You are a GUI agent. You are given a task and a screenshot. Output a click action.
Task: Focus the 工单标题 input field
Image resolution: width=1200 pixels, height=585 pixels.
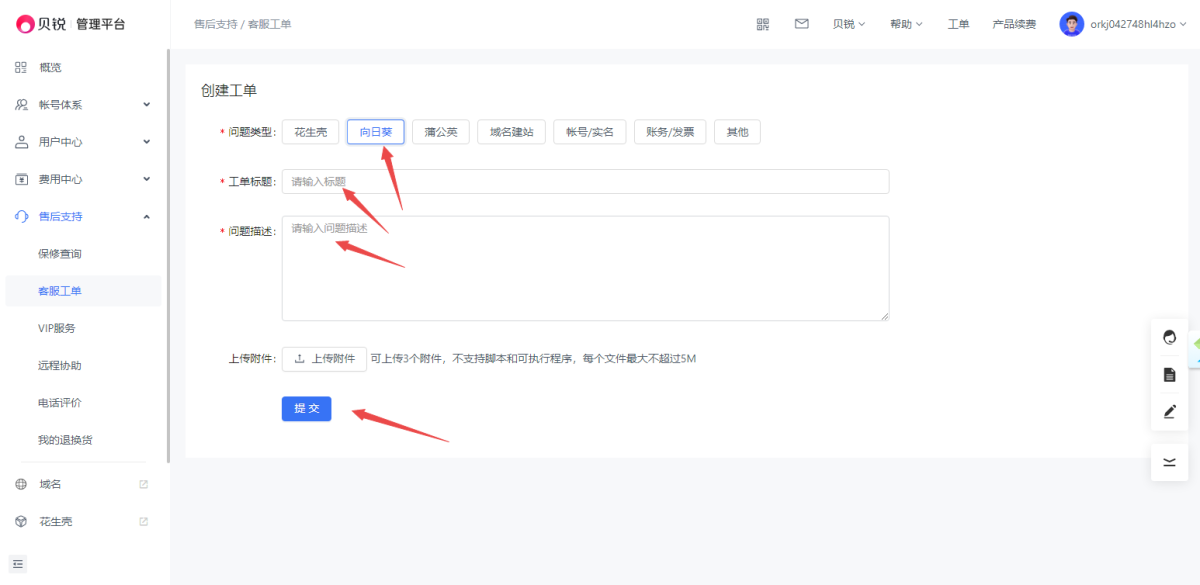point(585,181)
